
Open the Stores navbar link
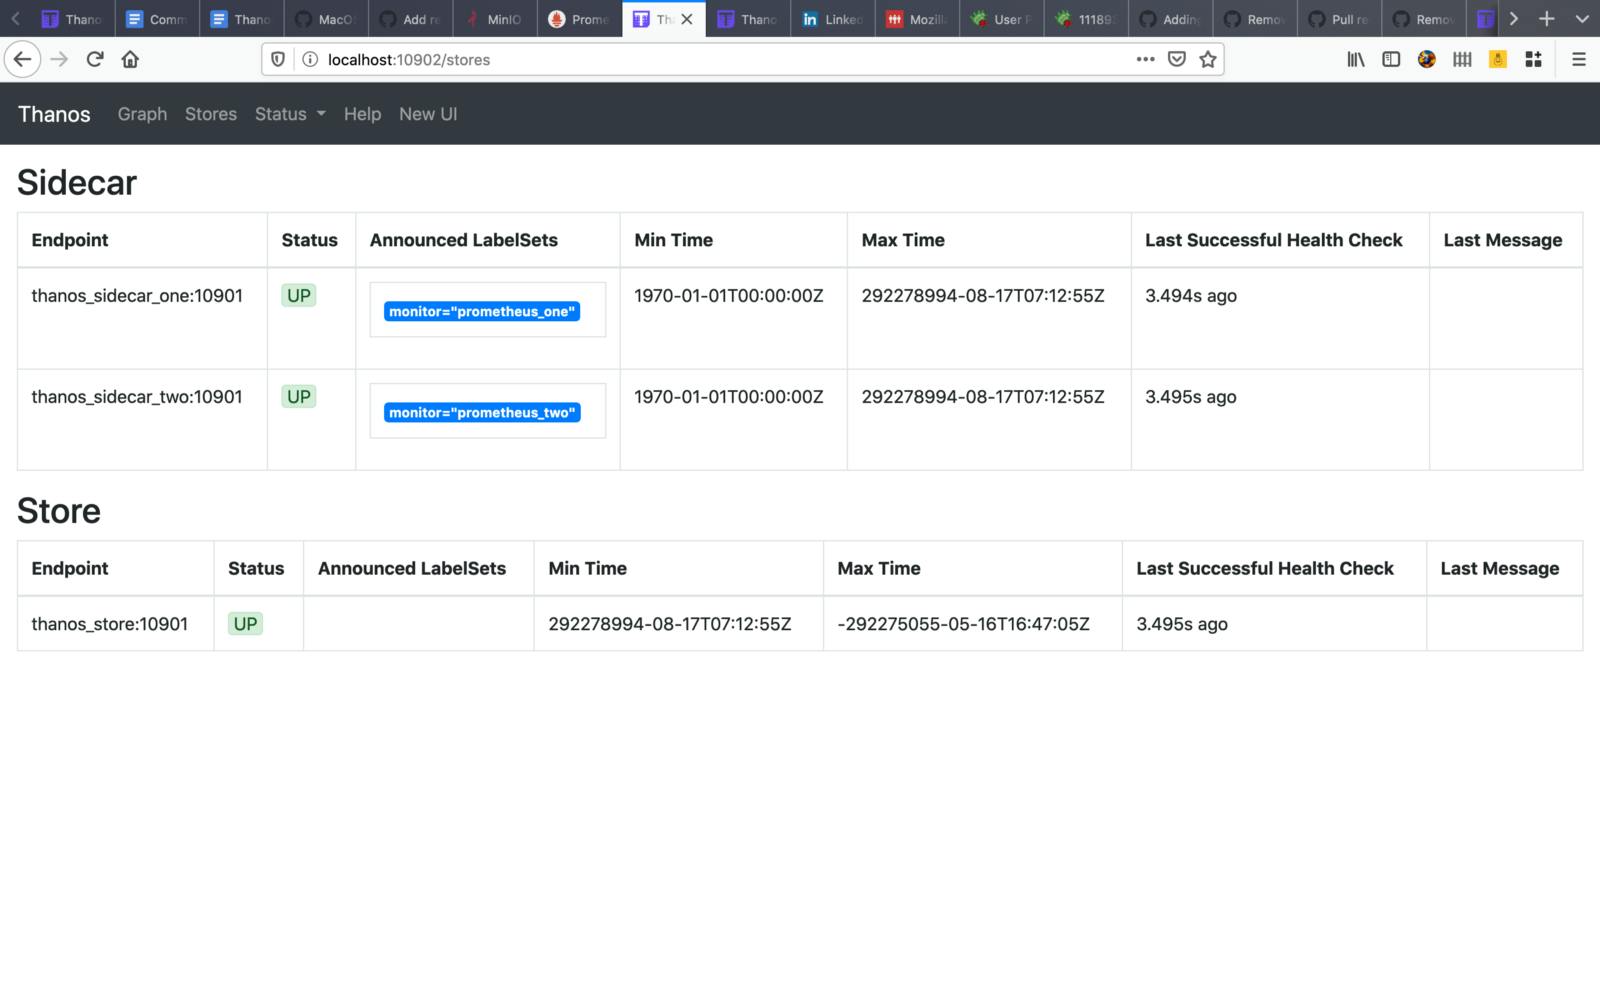point(211,114)
